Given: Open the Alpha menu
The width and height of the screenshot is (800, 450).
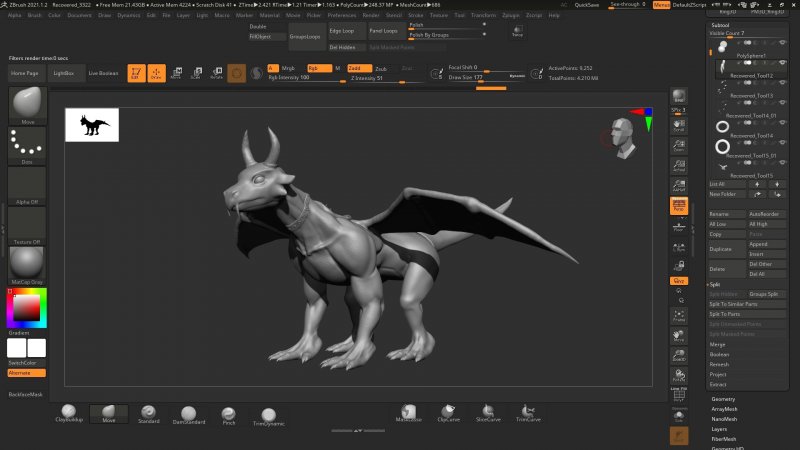Looking at the screenshot, I should (14, 15).
